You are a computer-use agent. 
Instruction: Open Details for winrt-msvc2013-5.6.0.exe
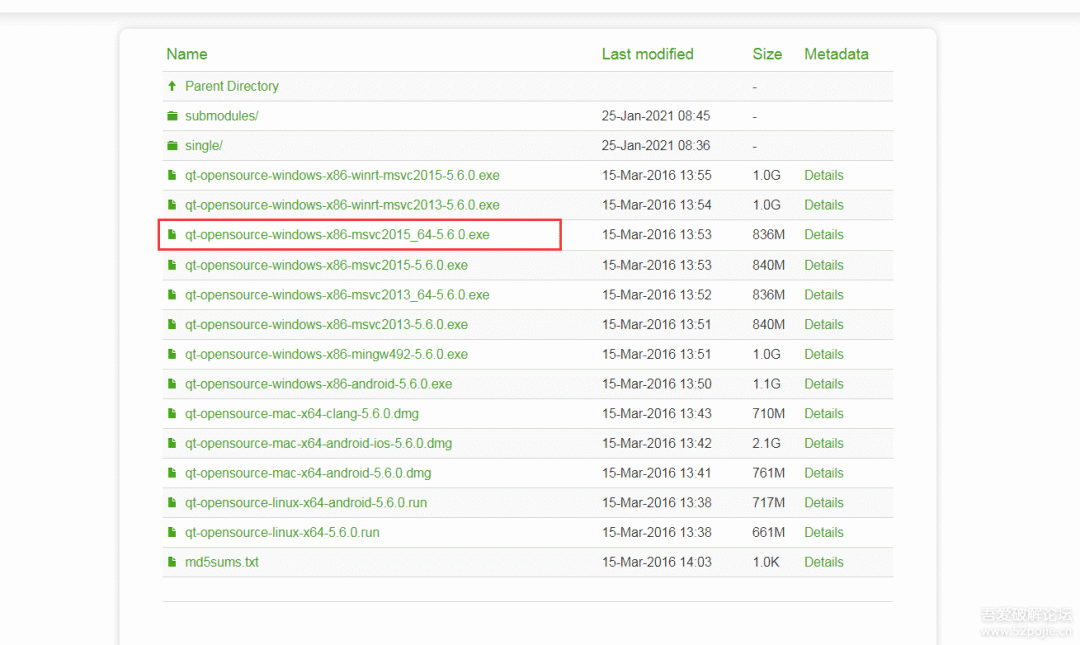(824, 205)
